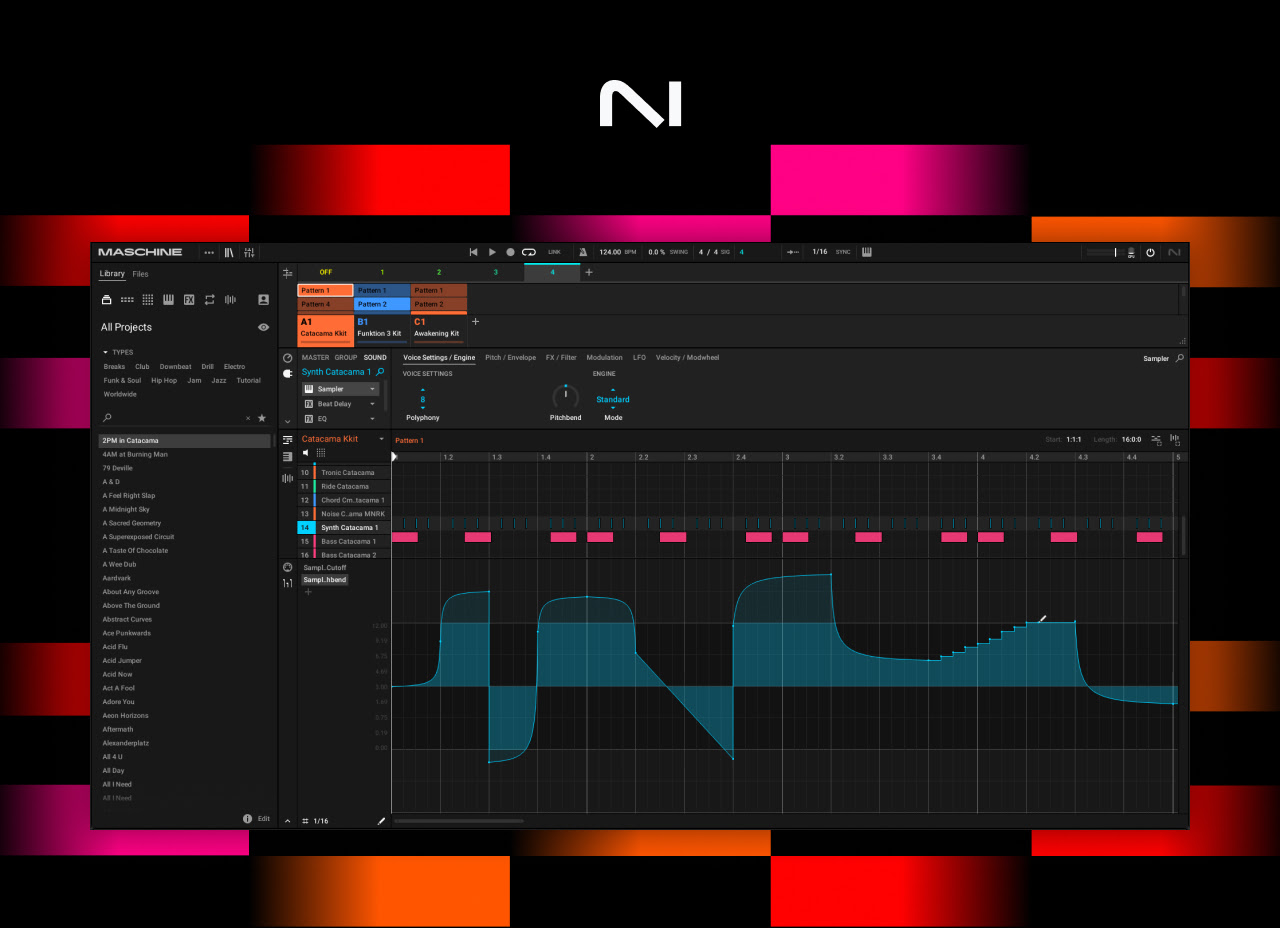1280x928 pixels.
Task: Click the Library search input field
Action: point(175,418)
